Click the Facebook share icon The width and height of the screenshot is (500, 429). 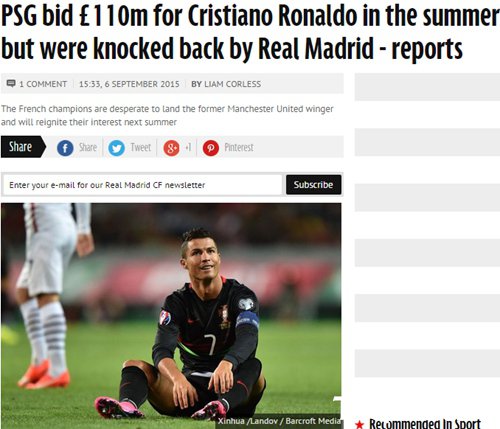click(x=65, y=148)
